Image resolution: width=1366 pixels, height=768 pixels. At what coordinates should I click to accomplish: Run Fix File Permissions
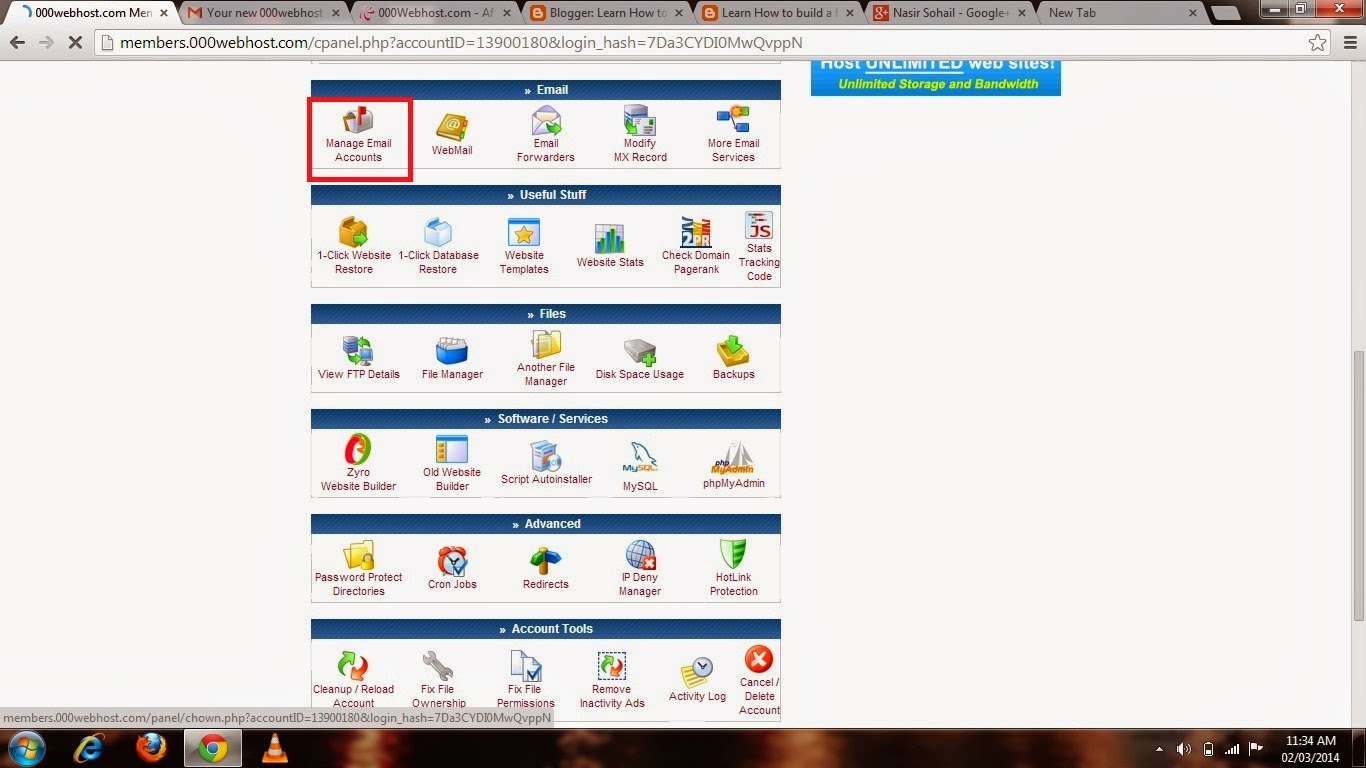[525, 679]
